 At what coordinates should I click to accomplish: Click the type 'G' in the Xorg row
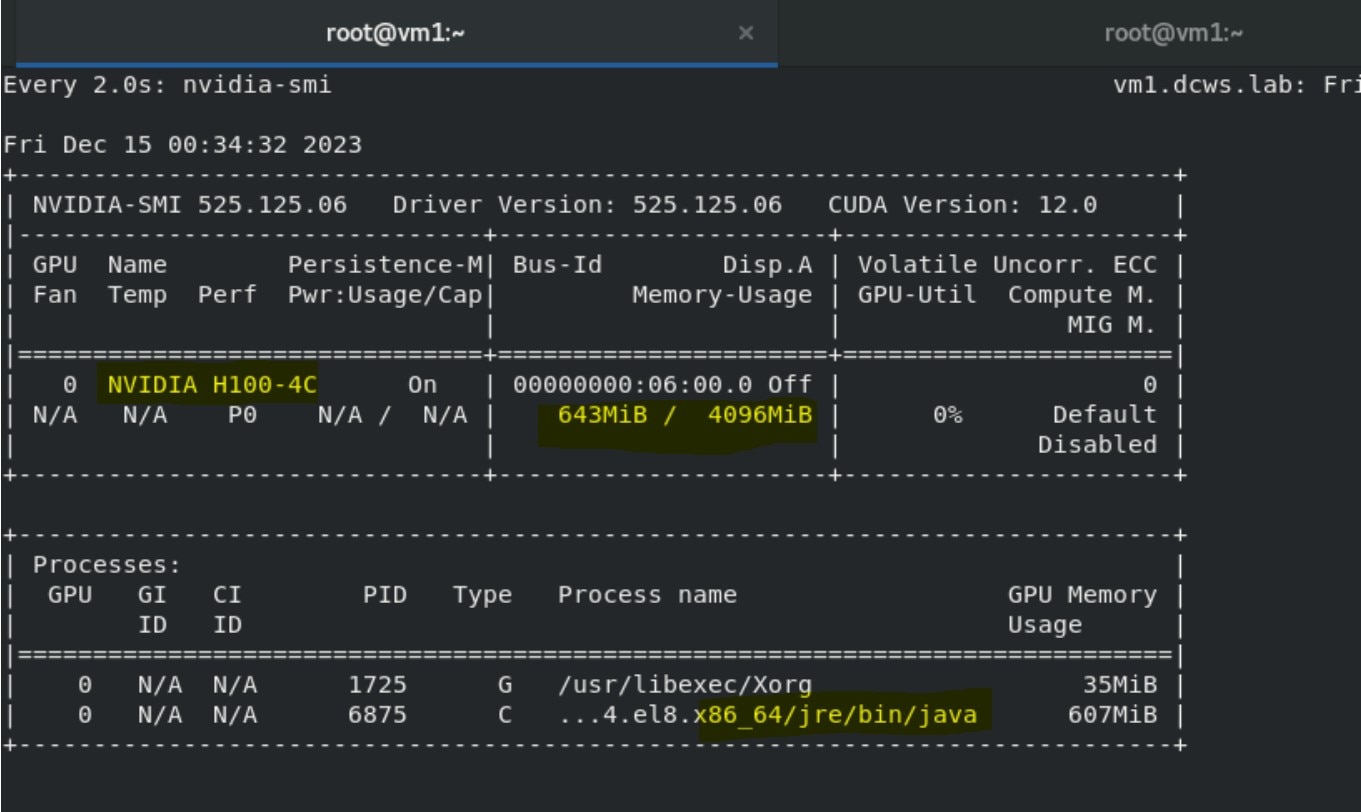click(x=505, y=685)
